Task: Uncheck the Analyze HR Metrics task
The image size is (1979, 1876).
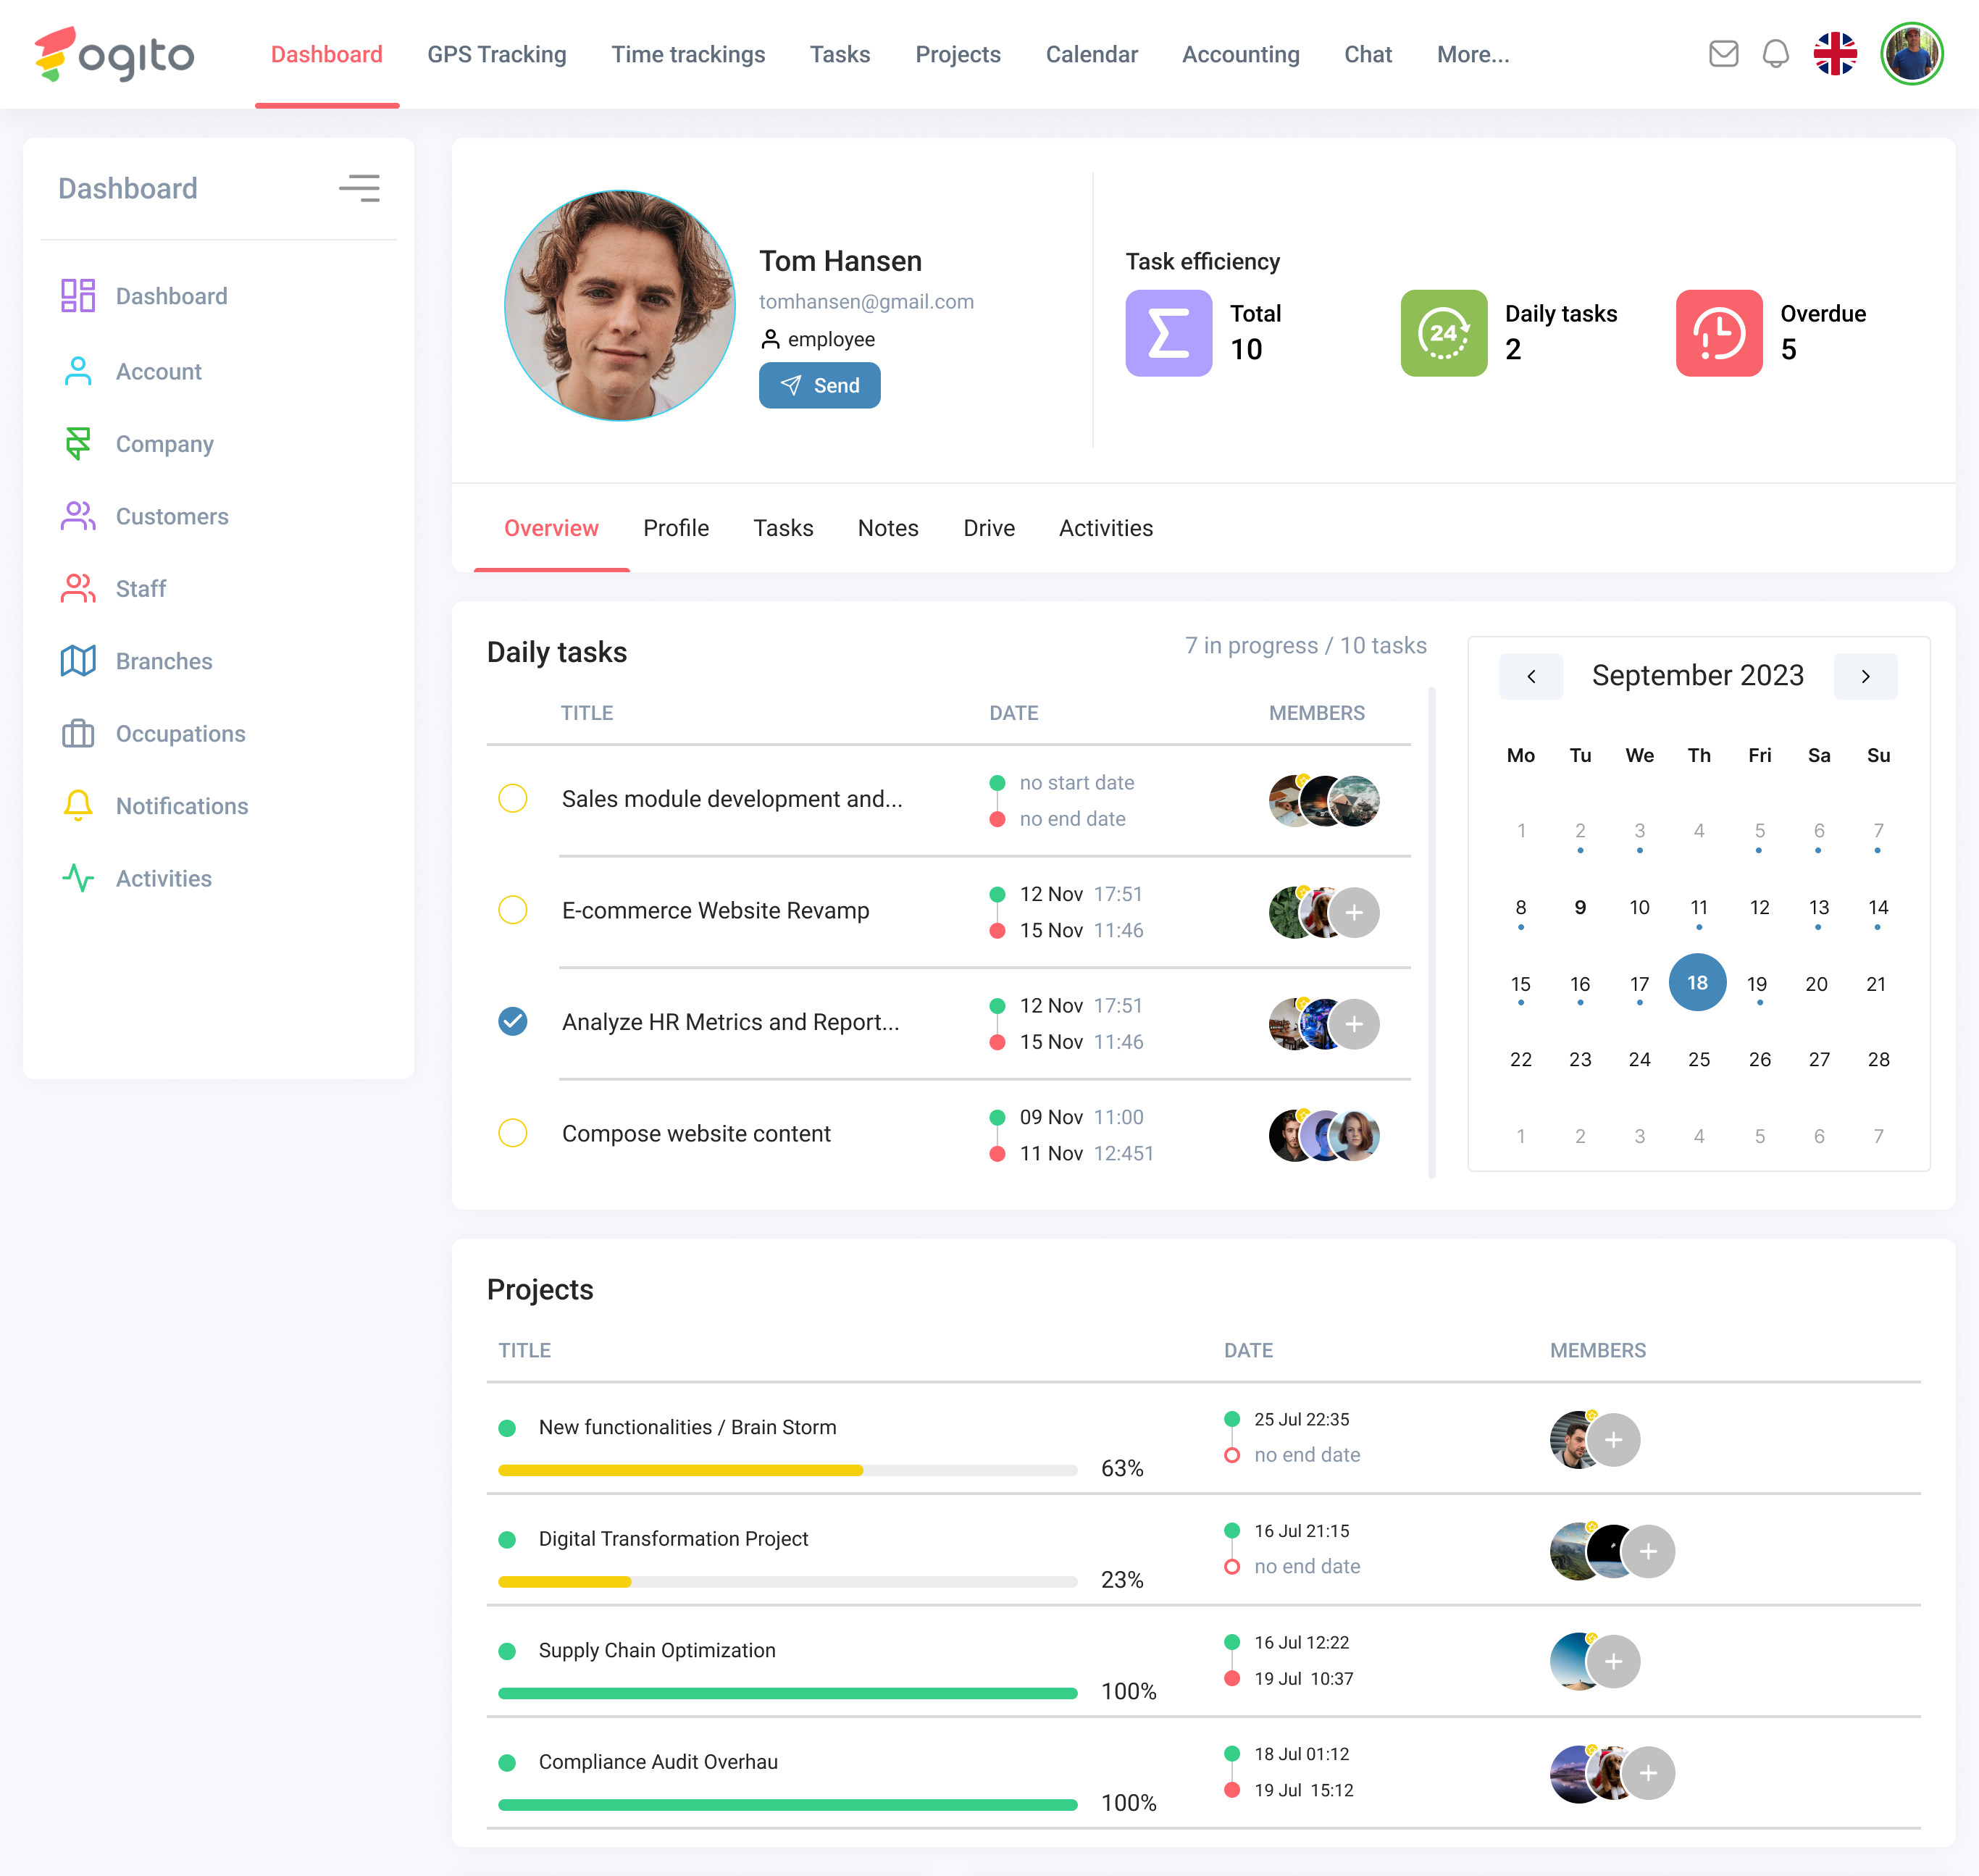Action: pos(513,1022)
